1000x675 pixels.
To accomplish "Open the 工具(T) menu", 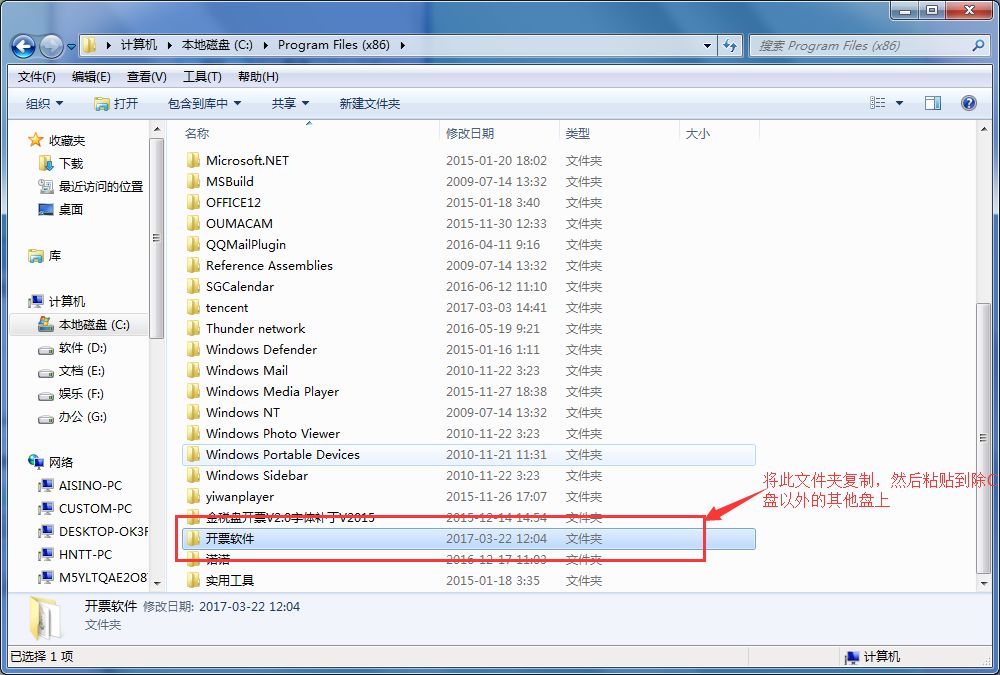I will pos(202,77).
